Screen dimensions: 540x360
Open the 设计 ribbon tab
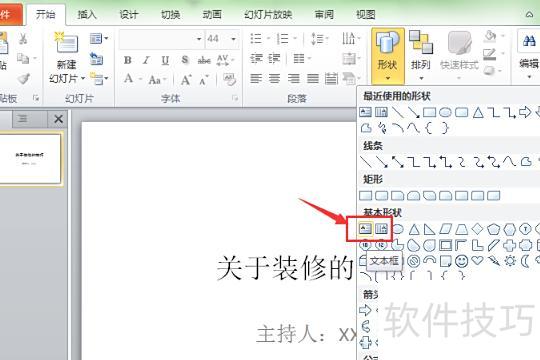(x=129, y=14)
